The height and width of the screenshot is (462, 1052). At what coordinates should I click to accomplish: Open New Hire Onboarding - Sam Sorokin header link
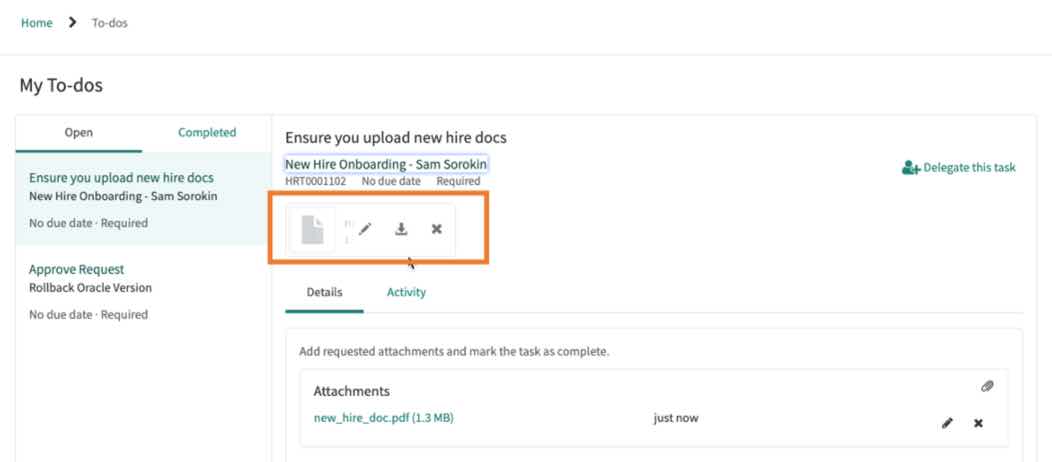(386, 164)
